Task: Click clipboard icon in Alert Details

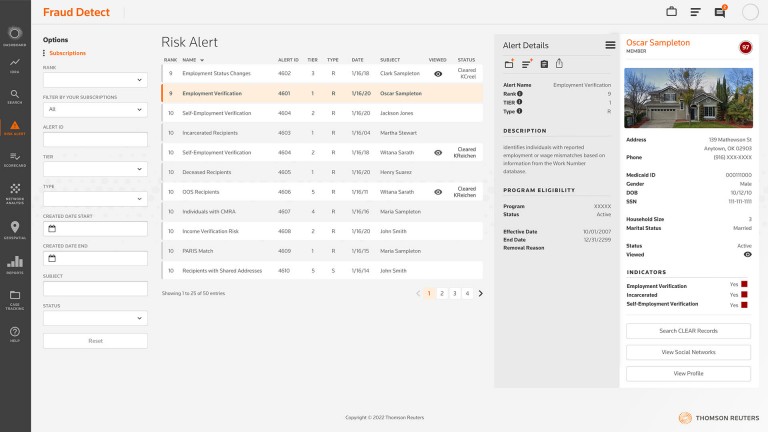Action: [x=543, y=64]
